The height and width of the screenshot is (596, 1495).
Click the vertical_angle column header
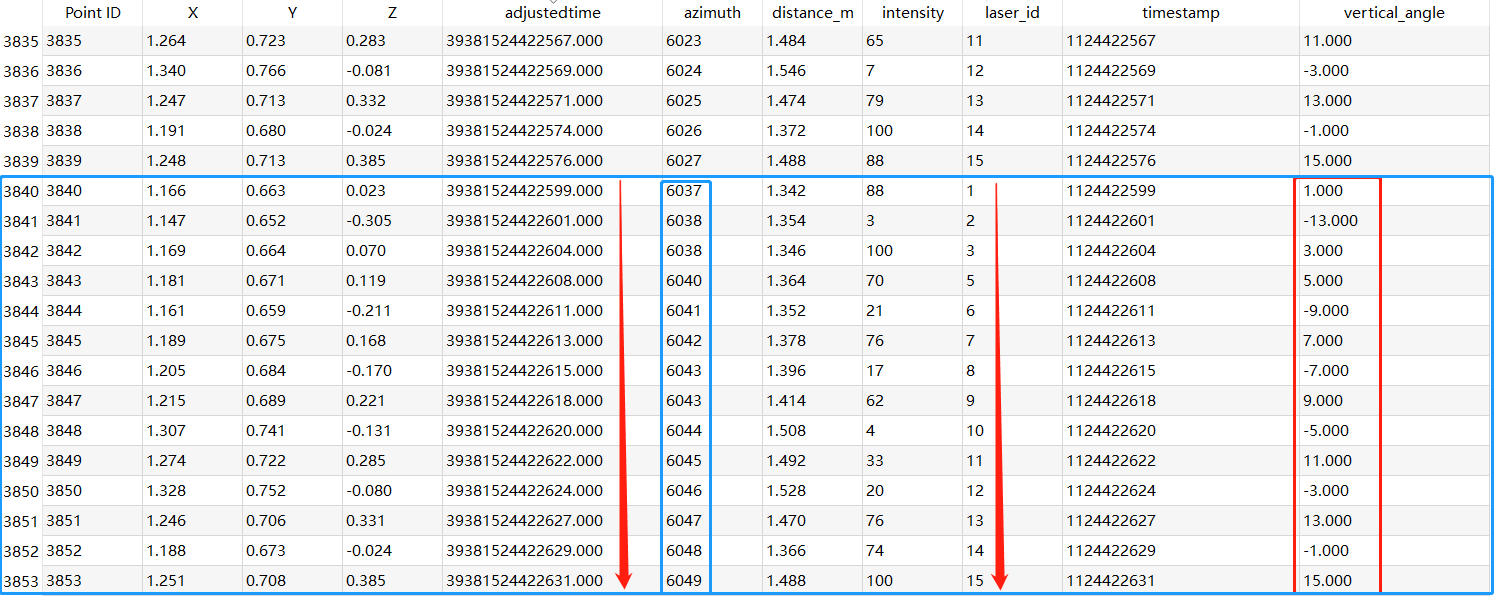1393,13
